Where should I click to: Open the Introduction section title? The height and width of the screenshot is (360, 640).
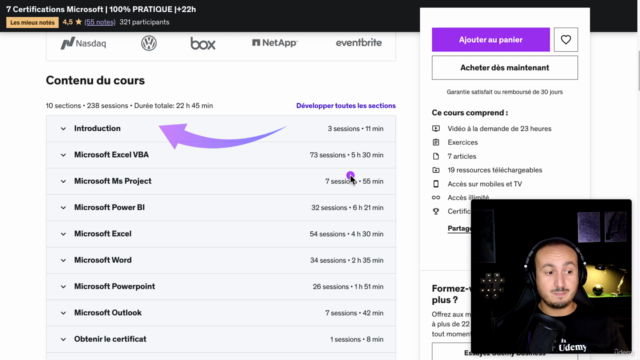pos(97,128)
